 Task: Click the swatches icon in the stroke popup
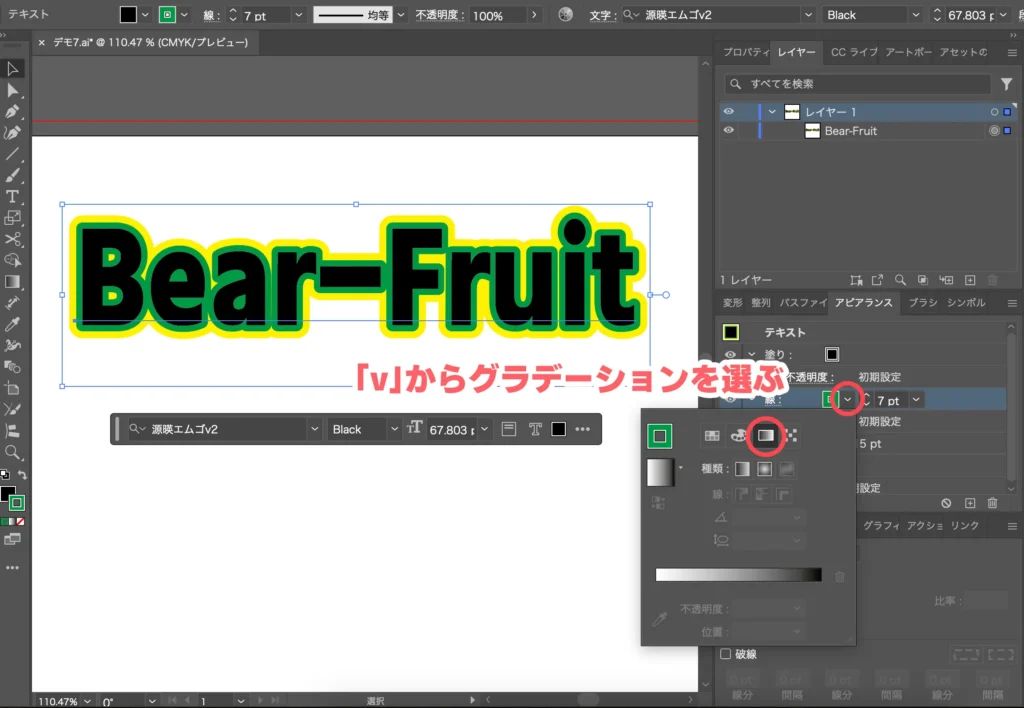tap(711, 436)
